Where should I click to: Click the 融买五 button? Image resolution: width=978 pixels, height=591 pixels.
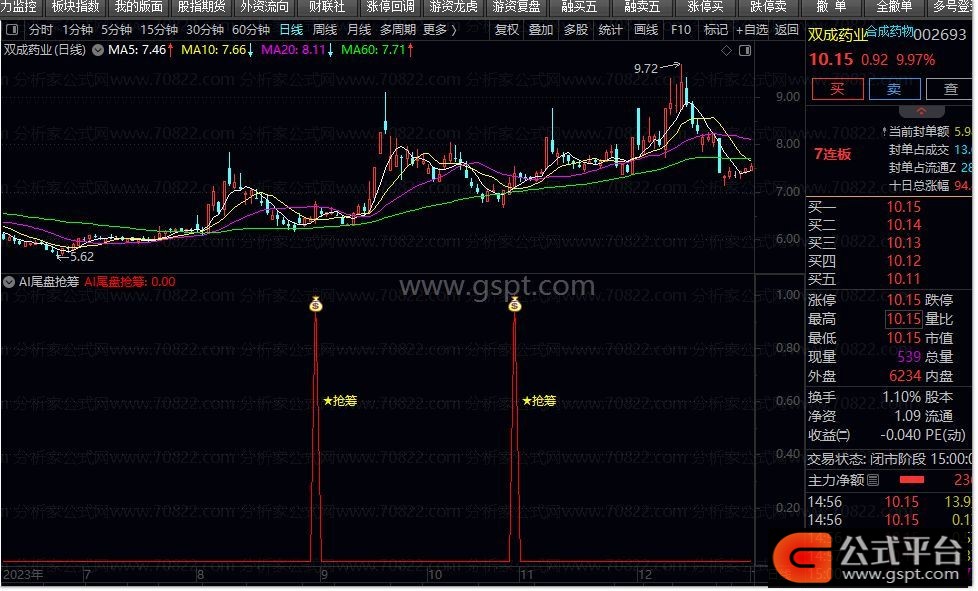579,7
